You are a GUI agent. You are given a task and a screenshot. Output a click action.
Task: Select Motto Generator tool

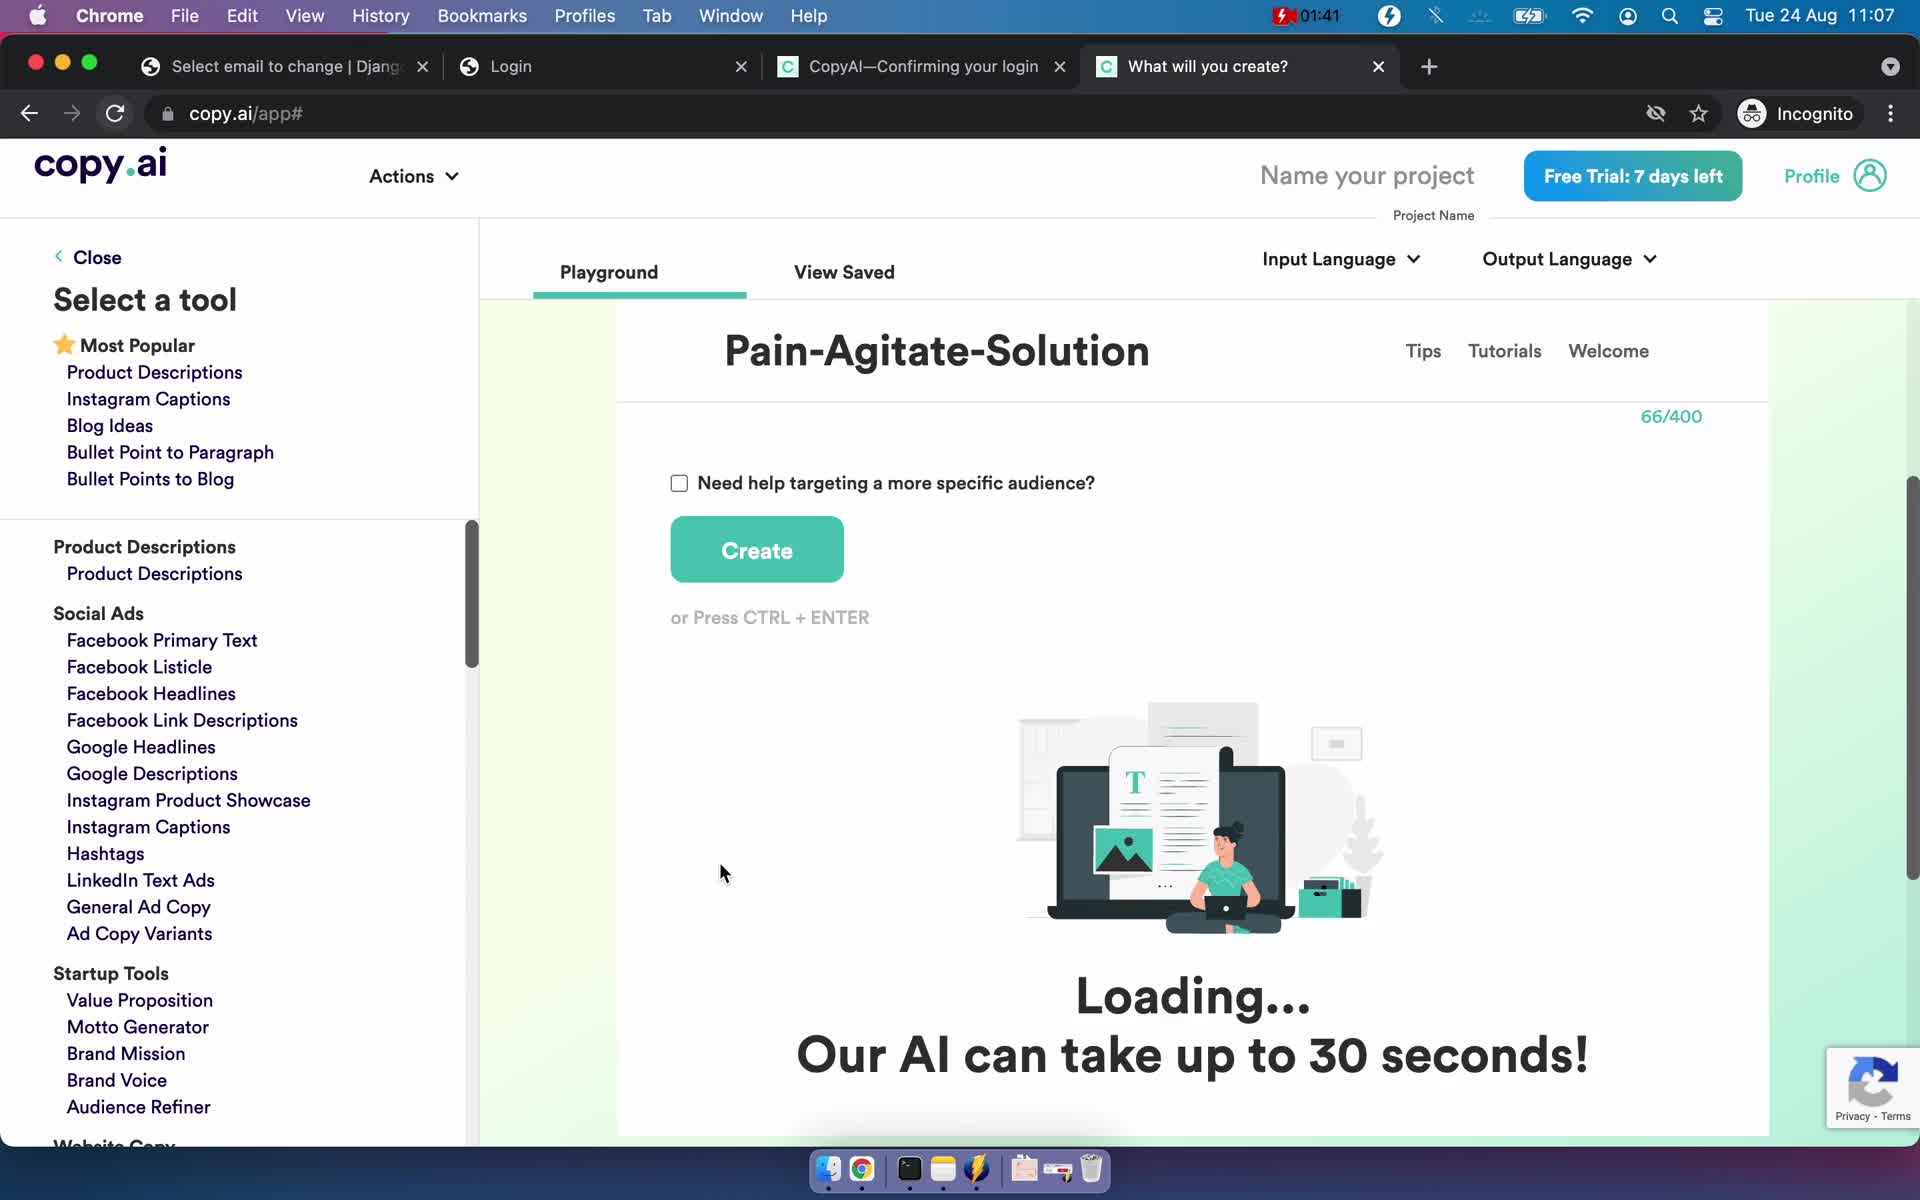[x=138, y=1028]
